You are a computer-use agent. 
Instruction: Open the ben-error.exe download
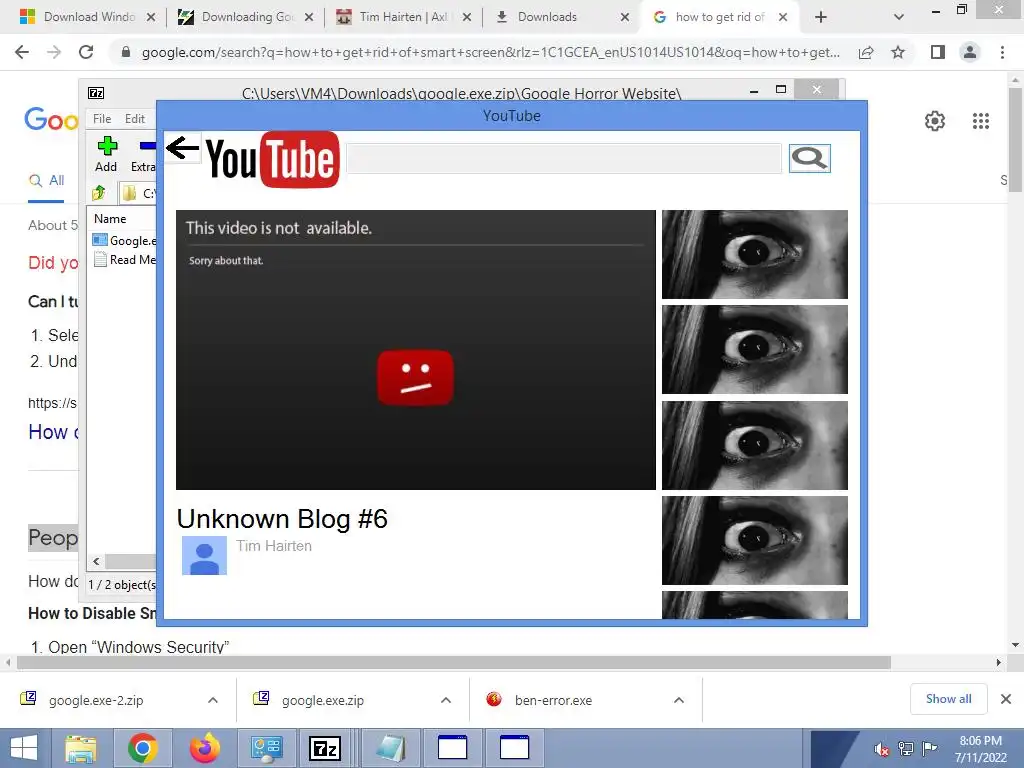pyautogui.click(x=553, y=700)
